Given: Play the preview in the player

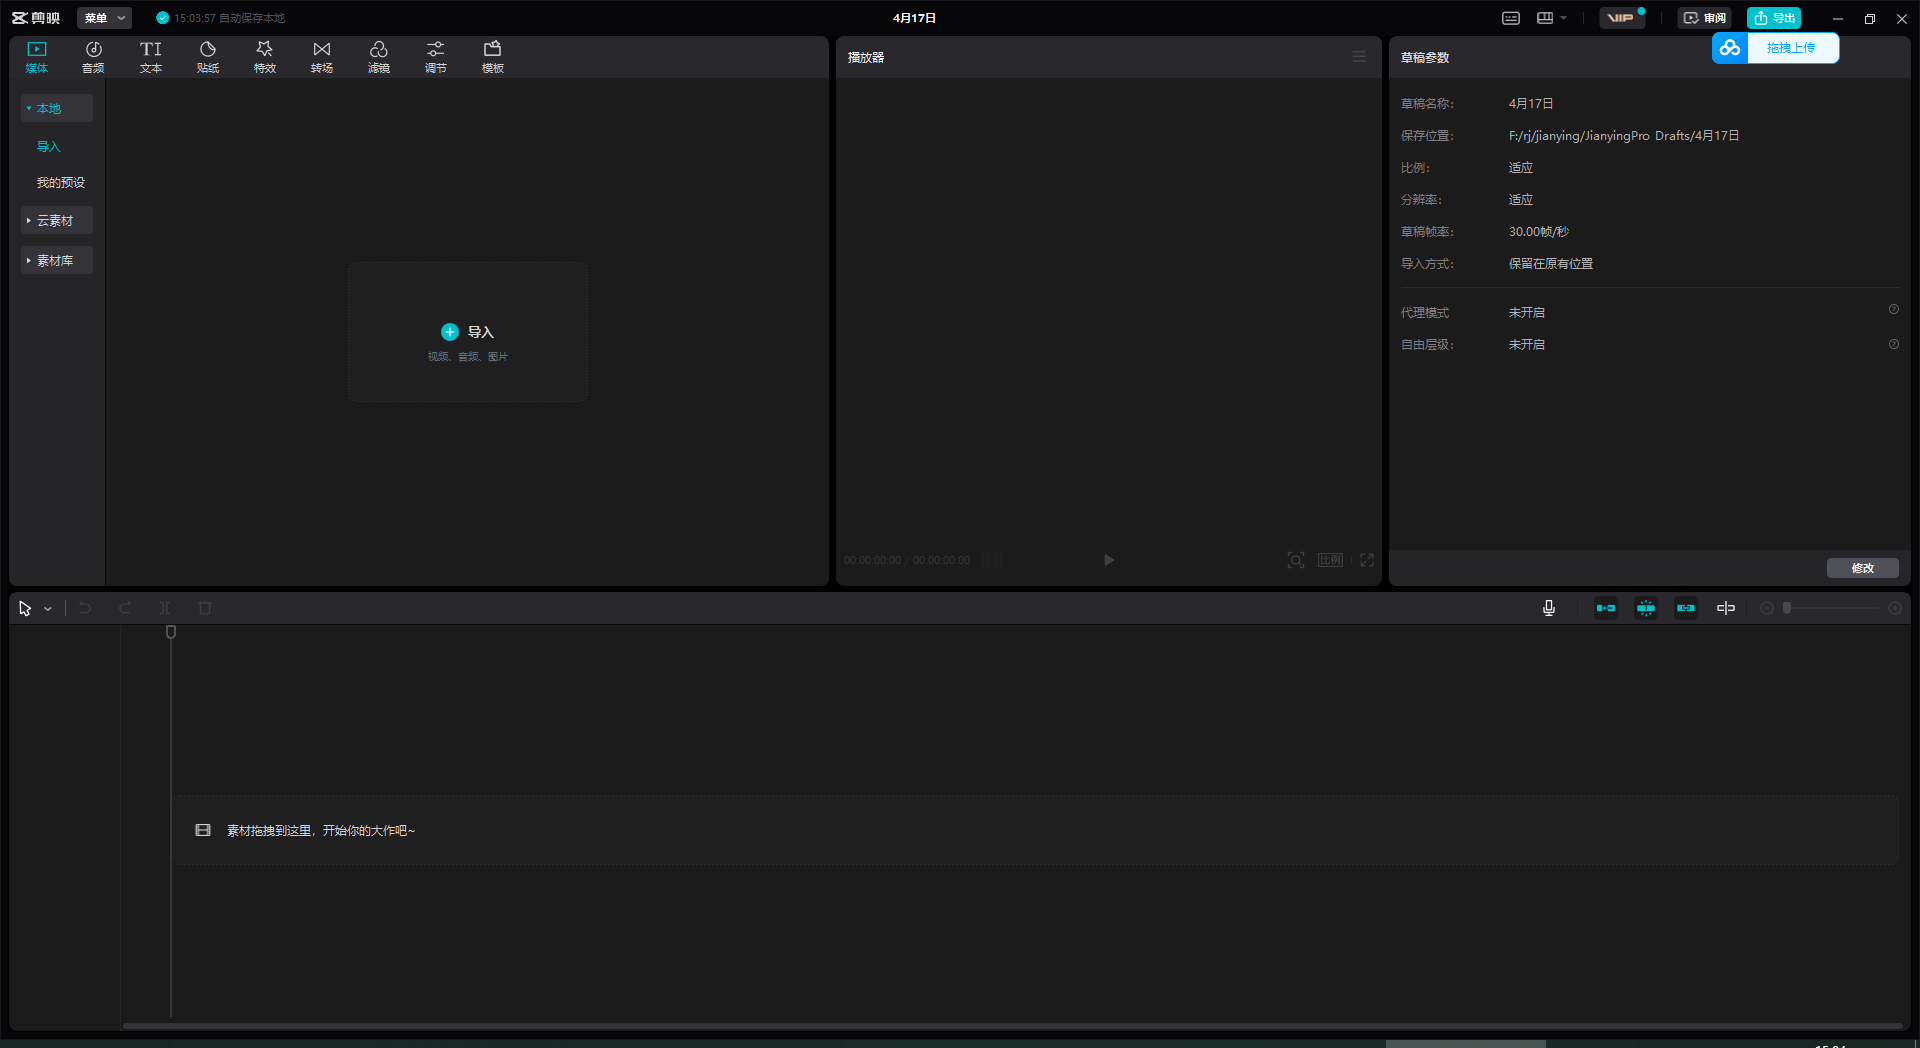Looking at the screenshot, I should pyautogui.click(x=1109, y=560).
